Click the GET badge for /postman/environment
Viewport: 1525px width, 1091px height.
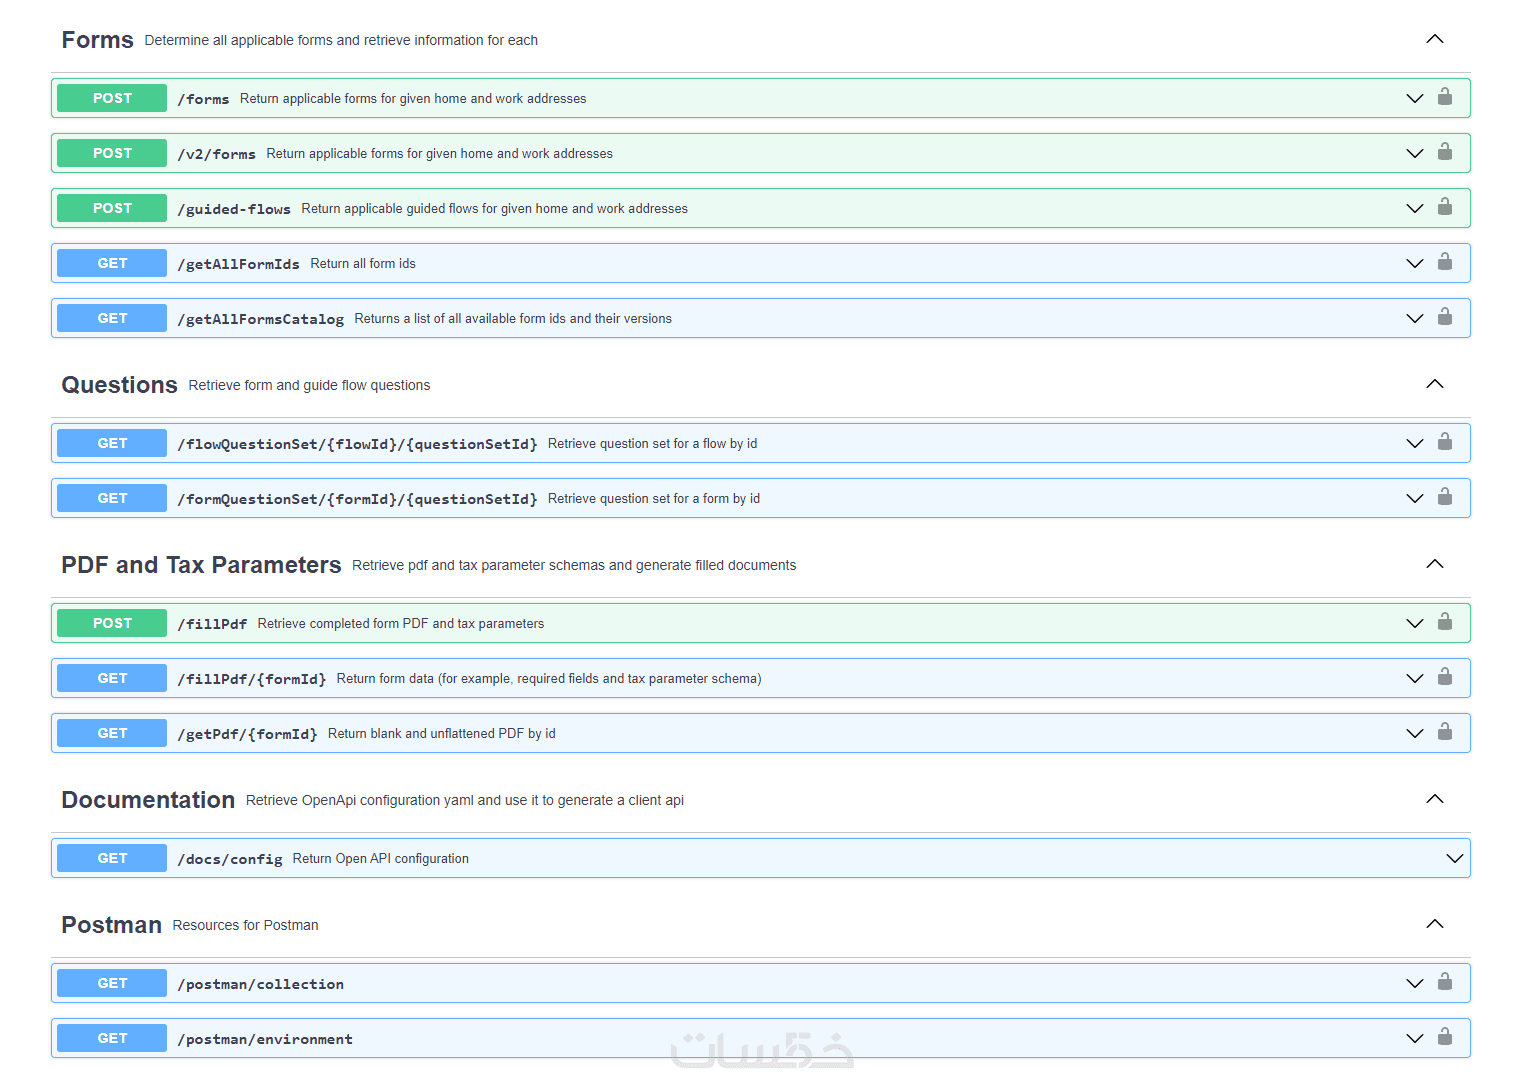coord(112,1038)
